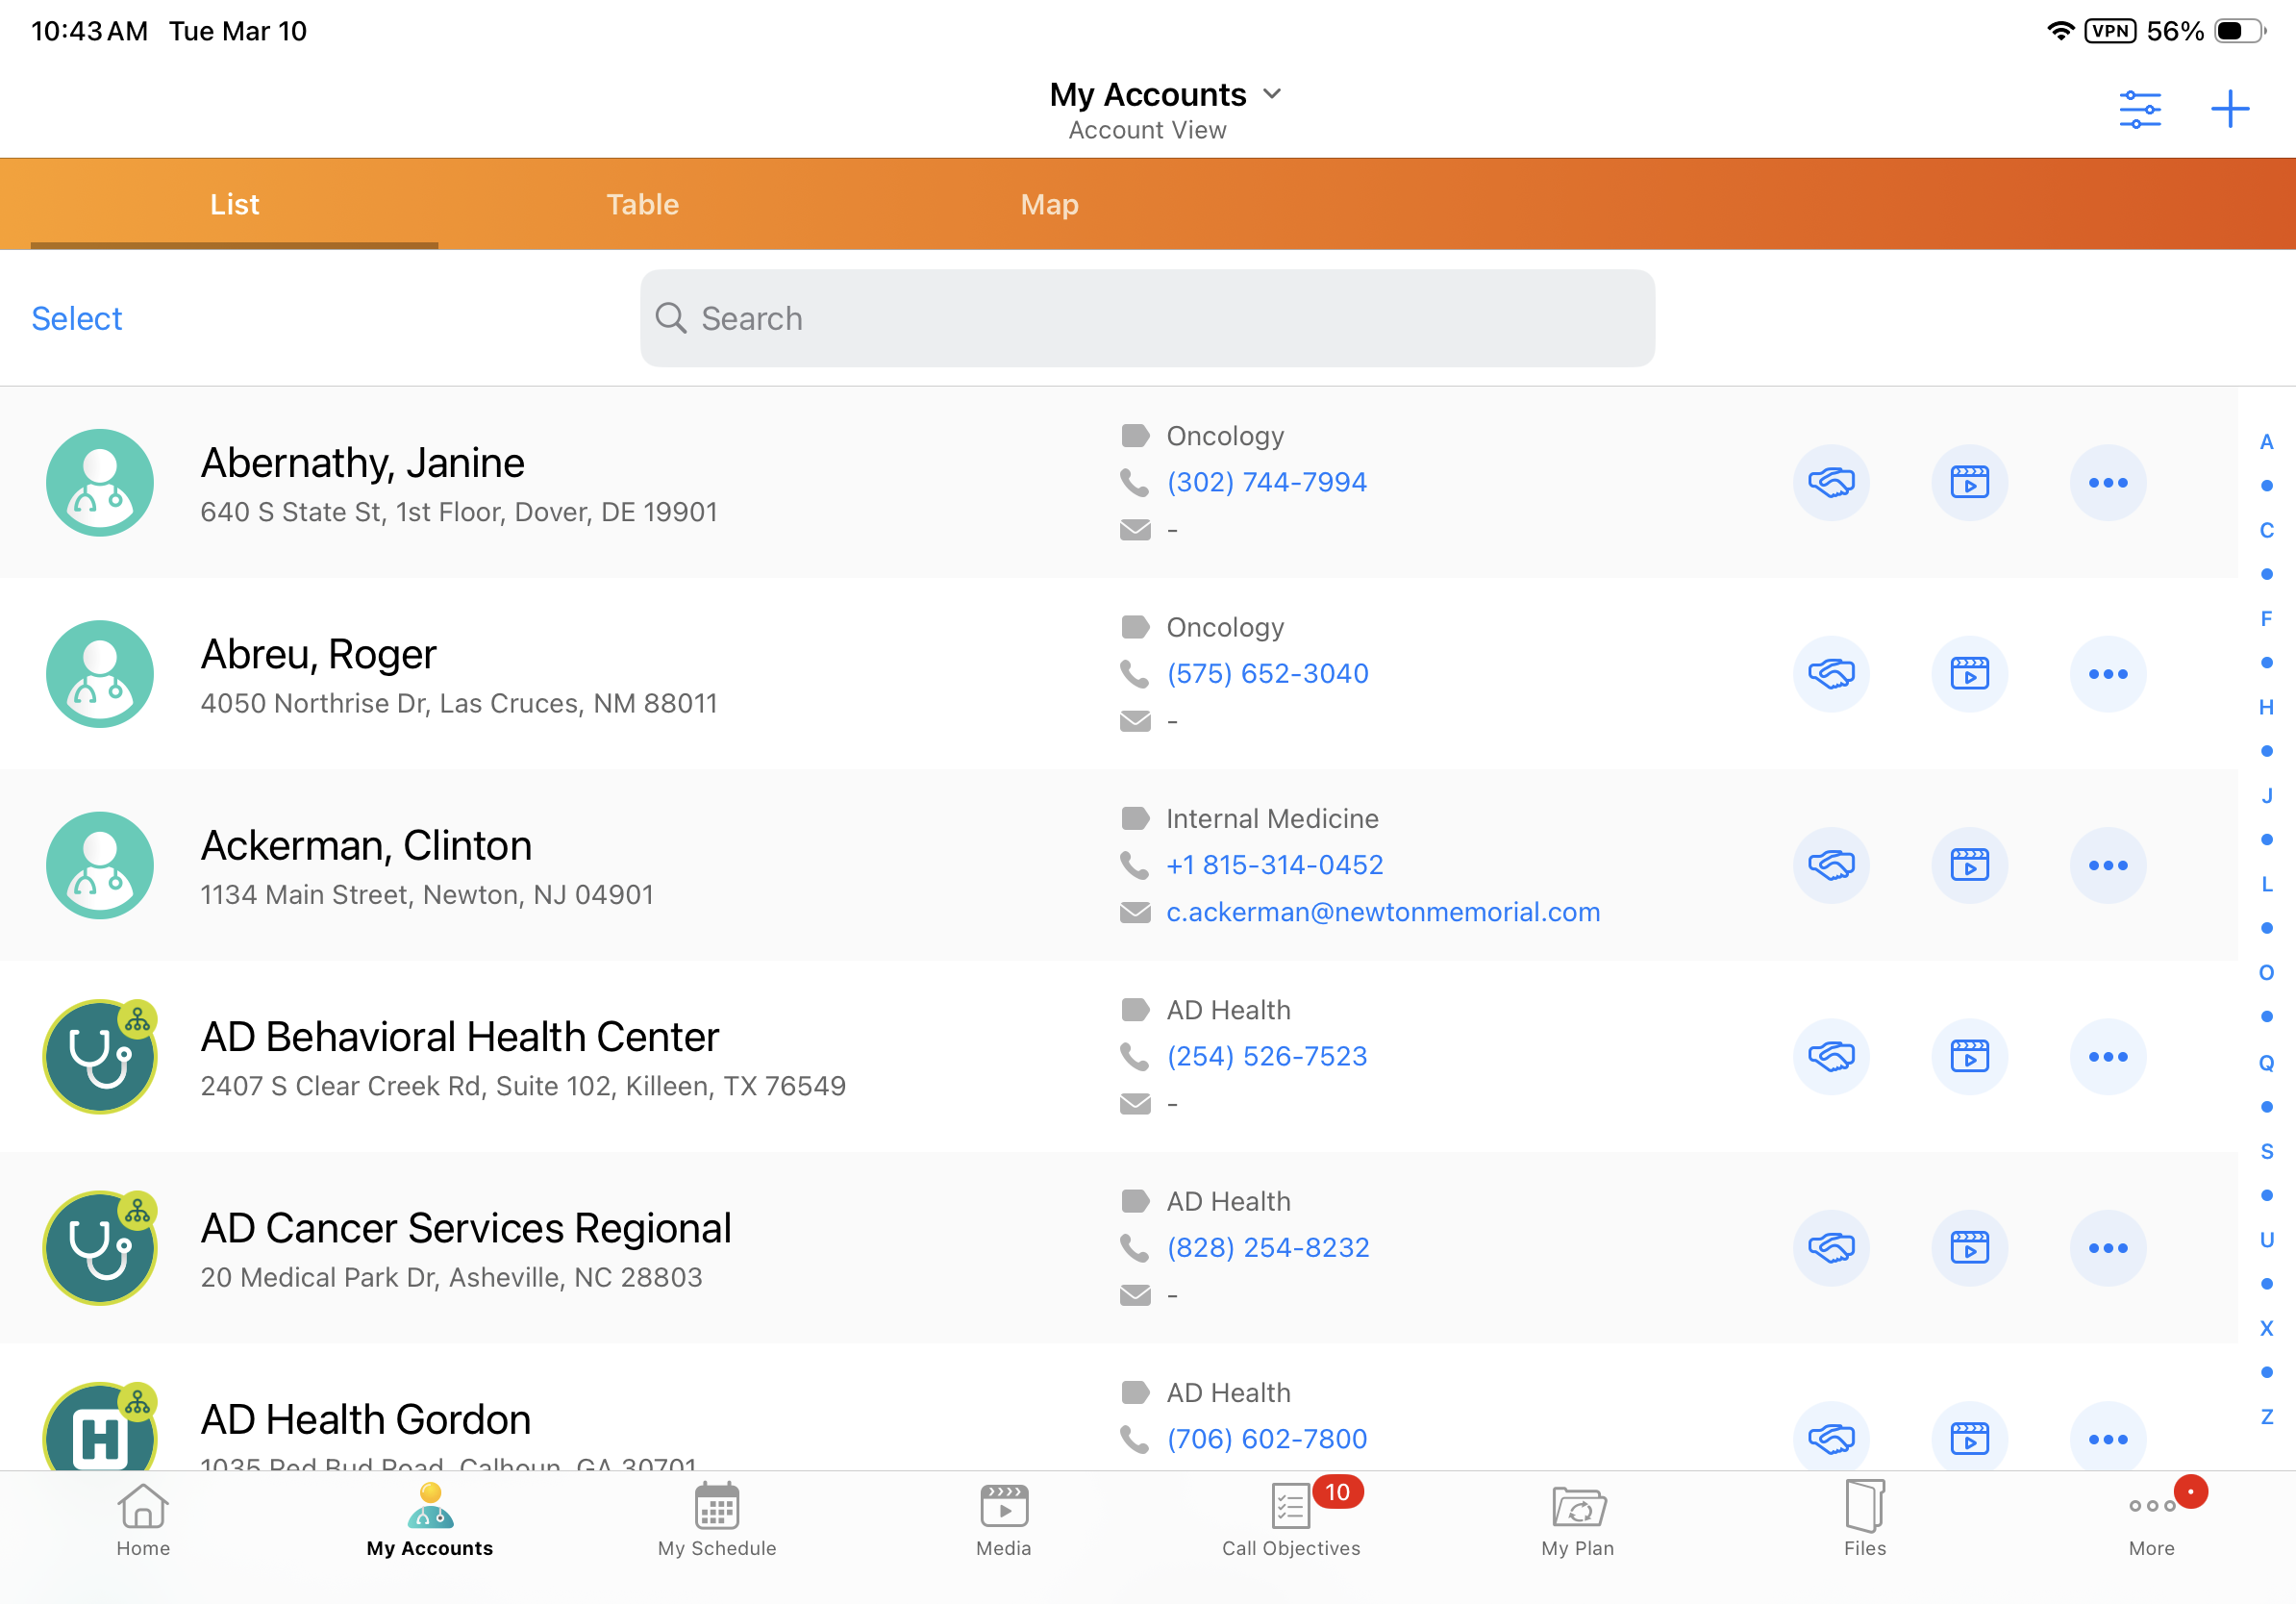
Task: Open the AD Cancer Services Regional account avatar
Action: coord(99,1247)
